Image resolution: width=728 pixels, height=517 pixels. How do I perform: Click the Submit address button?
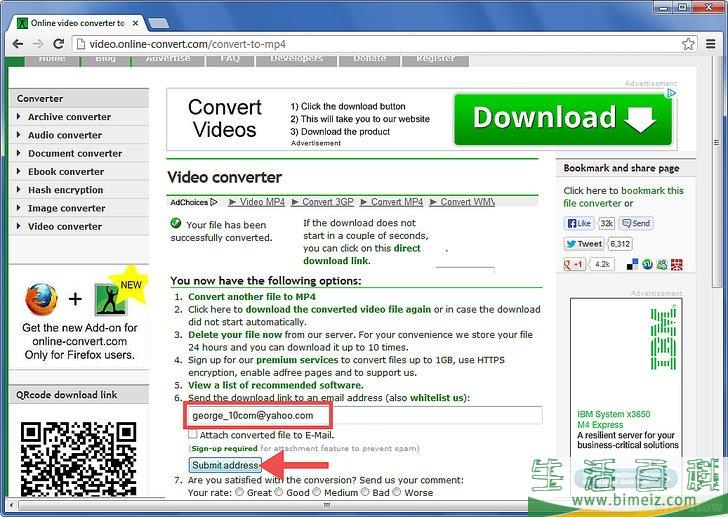point(225,465)
